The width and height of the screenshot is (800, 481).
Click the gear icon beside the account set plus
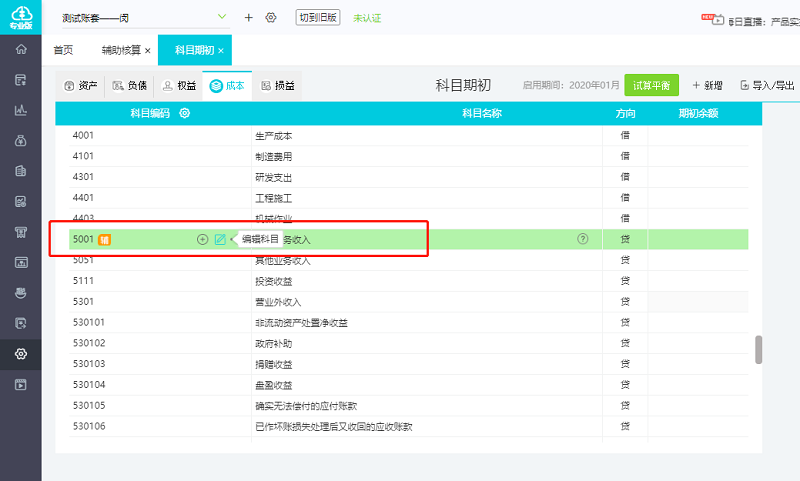271,18
